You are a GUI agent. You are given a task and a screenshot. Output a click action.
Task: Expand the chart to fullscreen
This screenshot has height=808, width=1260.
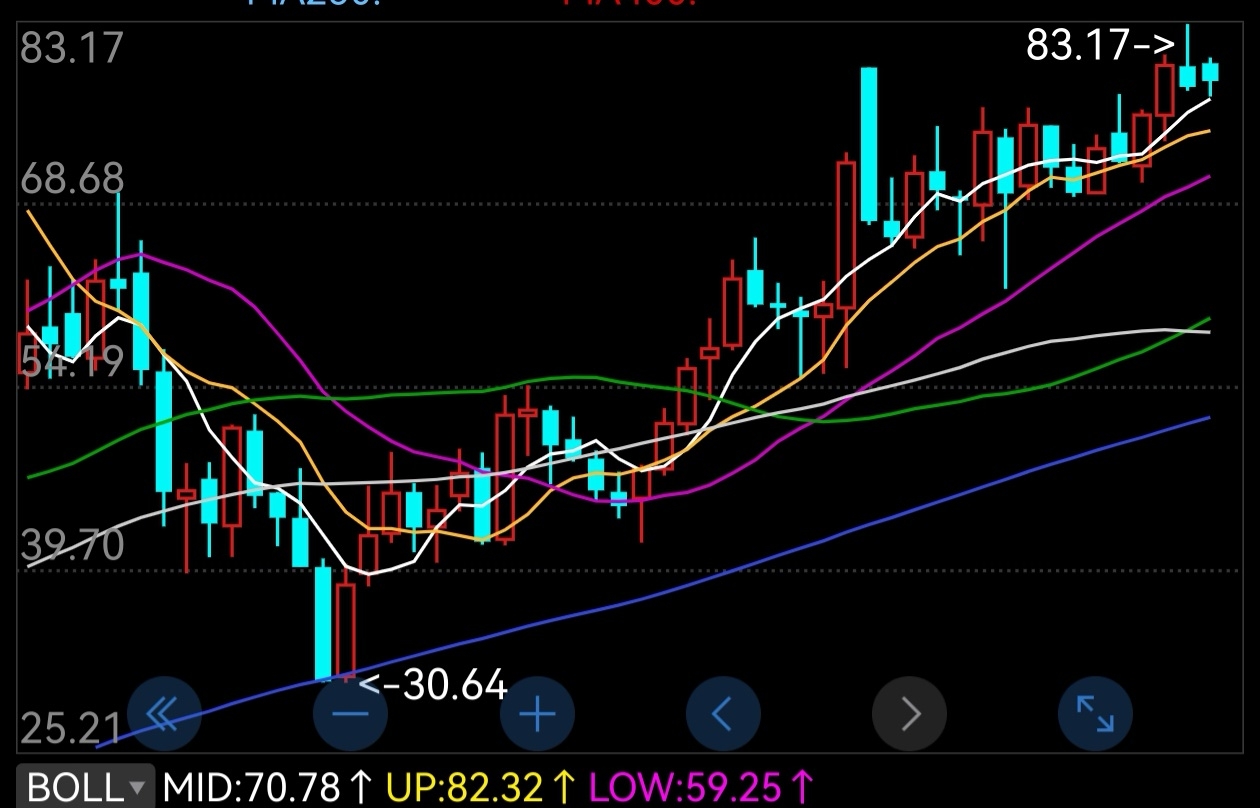point(1096,713)
